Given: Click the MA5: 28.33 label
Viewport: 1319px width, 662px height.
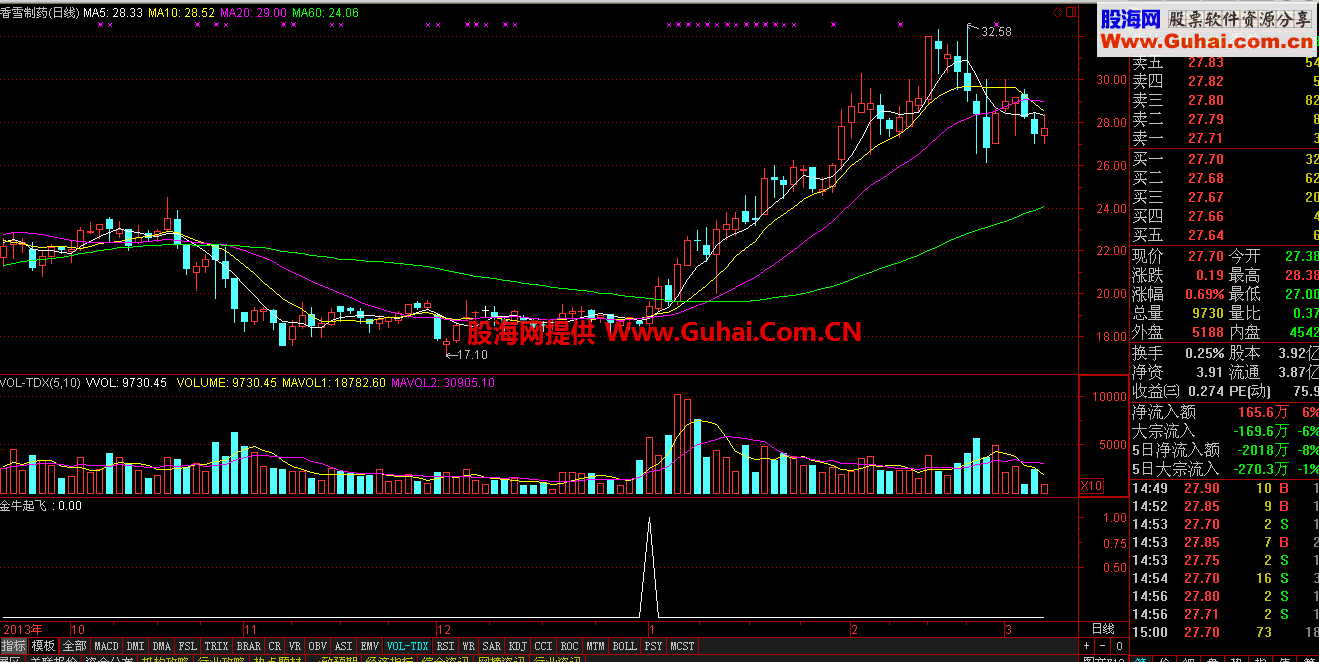Looking at the screenshot, I should tap(112, 12).
